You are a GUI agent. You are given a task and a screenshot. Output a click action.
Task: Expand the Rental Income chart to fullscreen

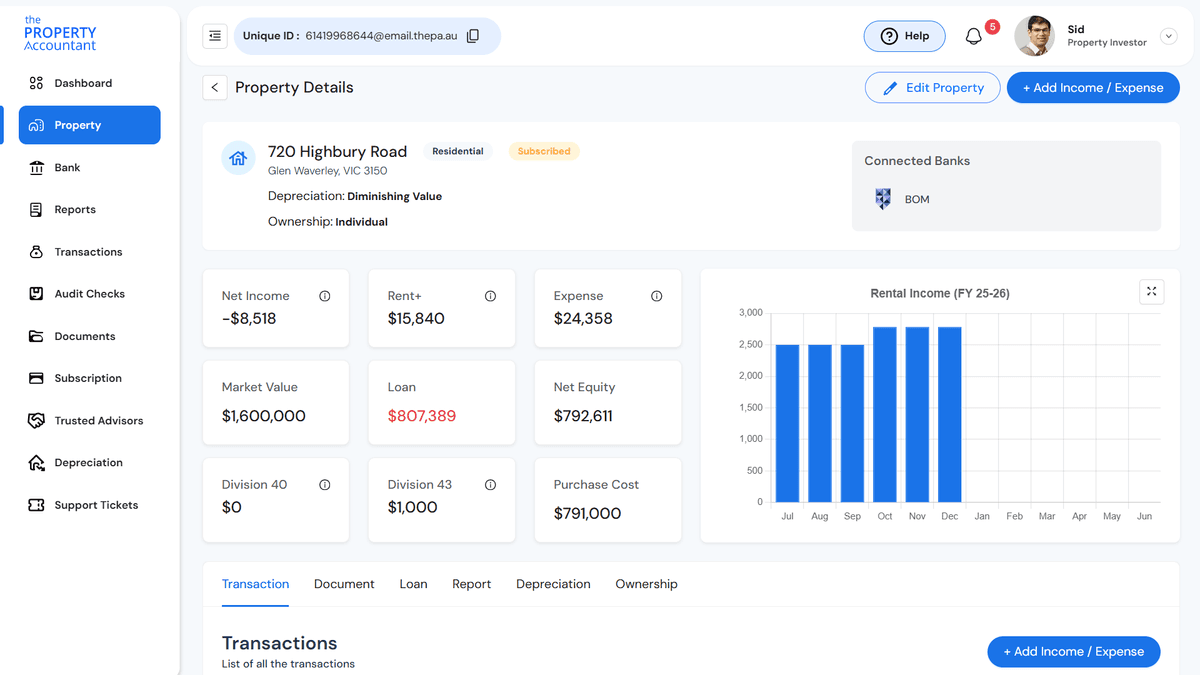coord(1151,291)
